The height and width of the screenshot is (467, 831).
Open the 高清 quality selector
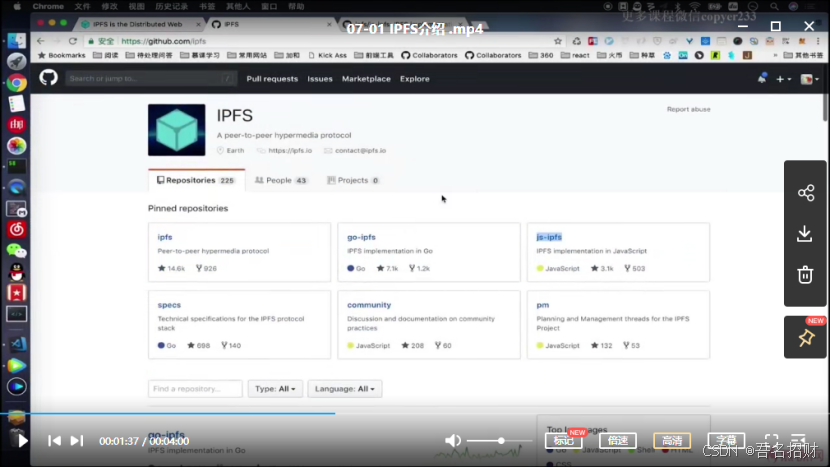[x=671, y=440]
